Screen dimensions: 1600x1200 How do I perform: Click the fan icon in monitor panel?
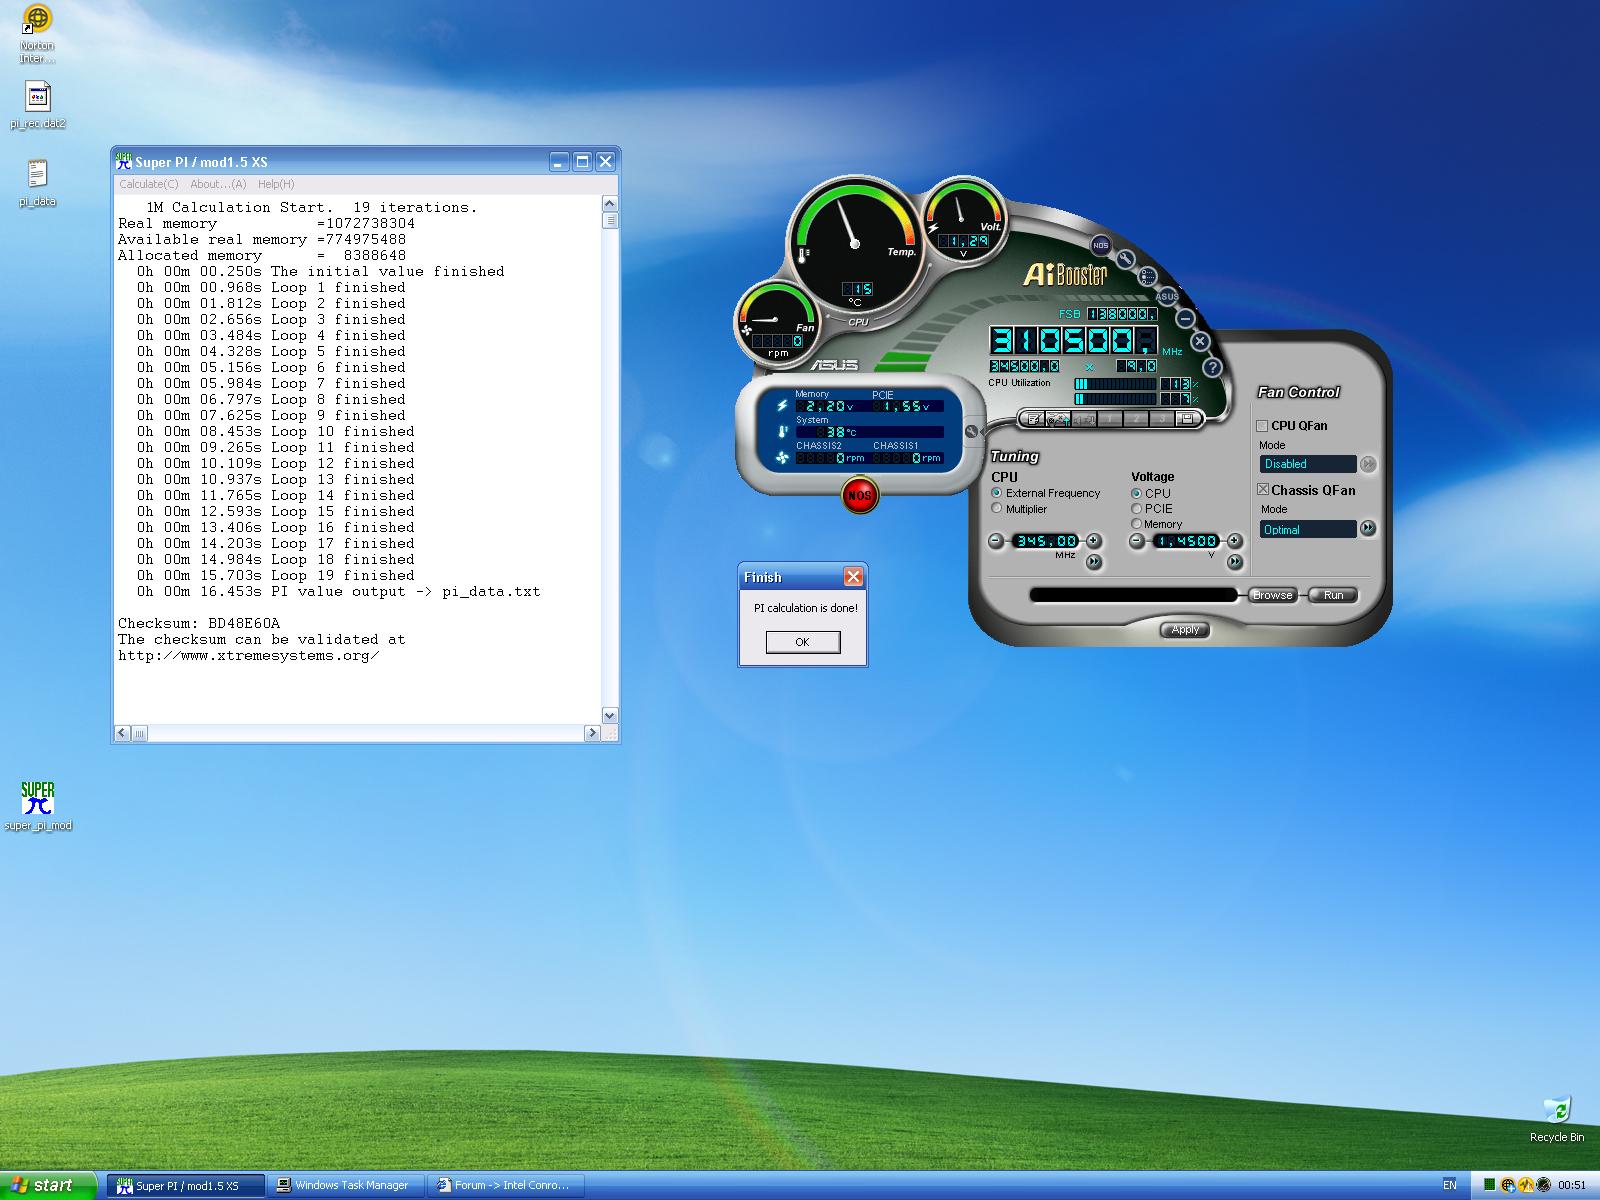tap(782, 457)
